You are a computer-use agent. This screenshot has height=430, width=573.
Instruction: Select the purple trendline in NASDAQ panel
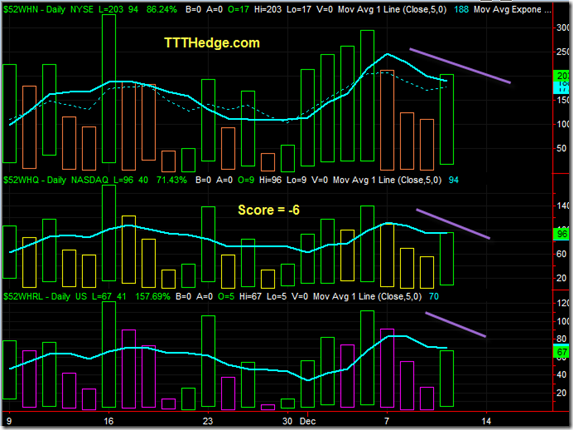tap(453, 224)
